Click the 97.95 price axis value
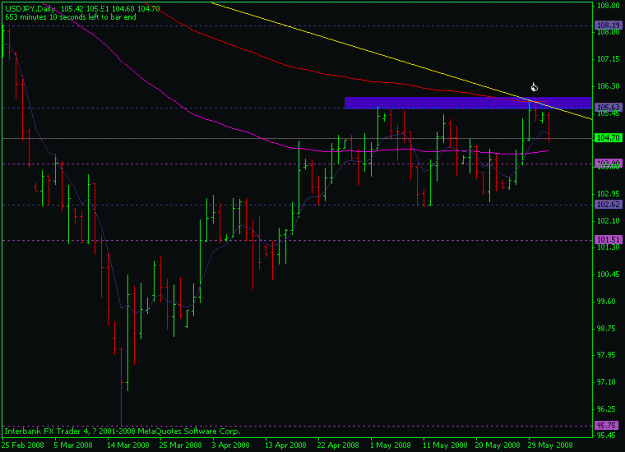Viewport: 625px width, 452px height. pyautogui.click(x=608, y=355)
